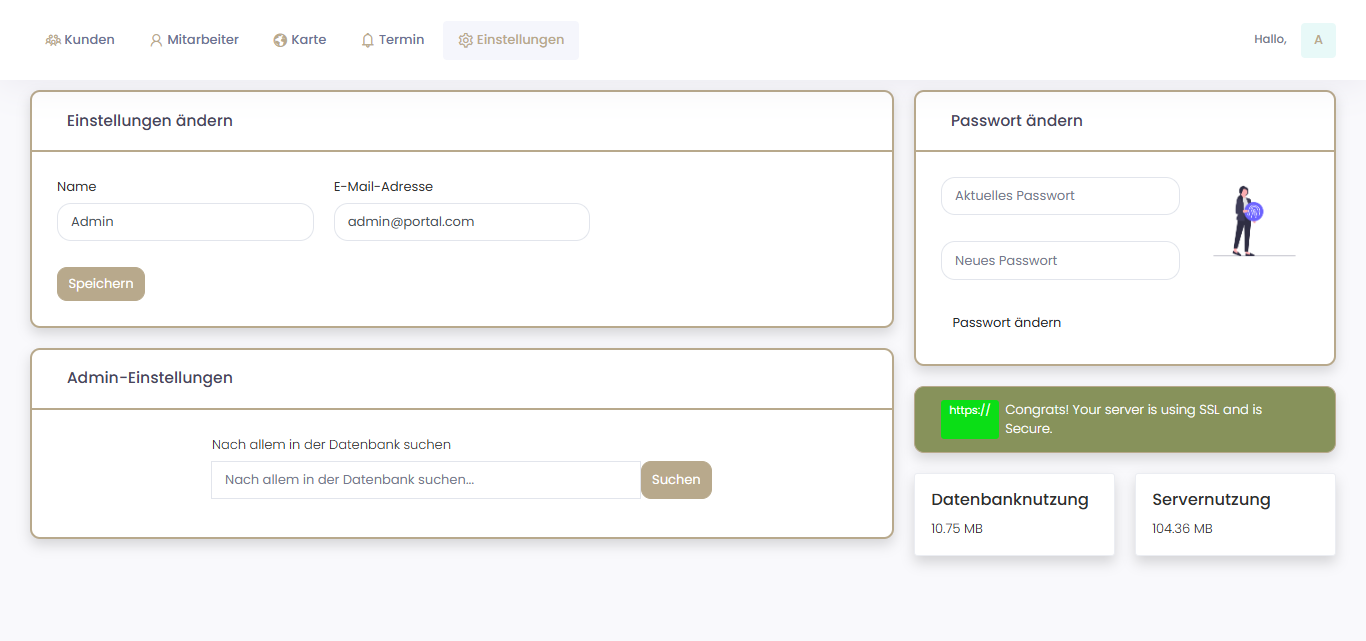Click the Termin bell icon
This screenshot has height=641, width=1366.
point(368,40)
